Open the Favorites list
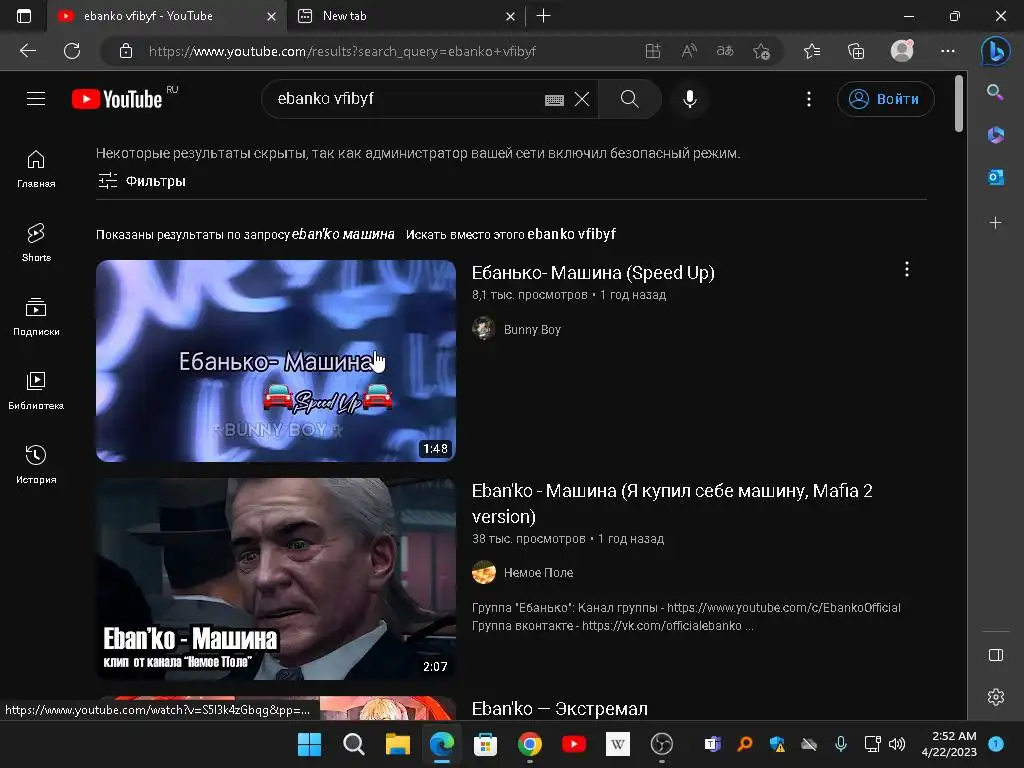The width and height of the screenshot is (1024, 768). [812, 51]
